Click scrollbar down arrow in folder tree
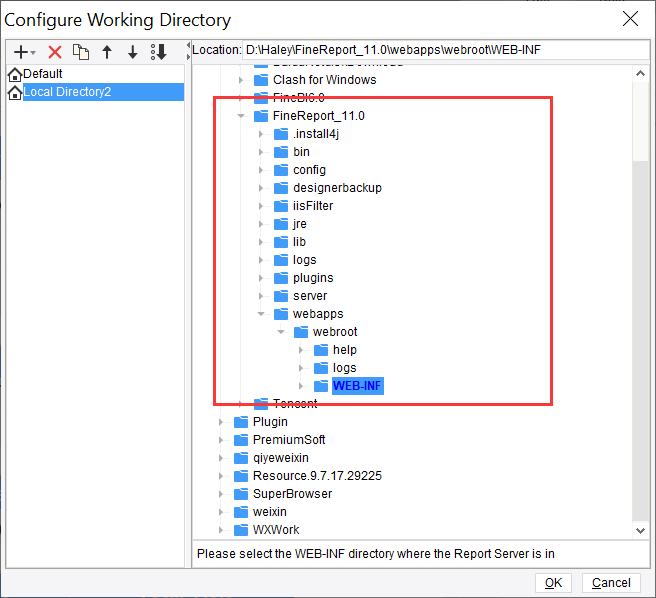 [640, 531]
